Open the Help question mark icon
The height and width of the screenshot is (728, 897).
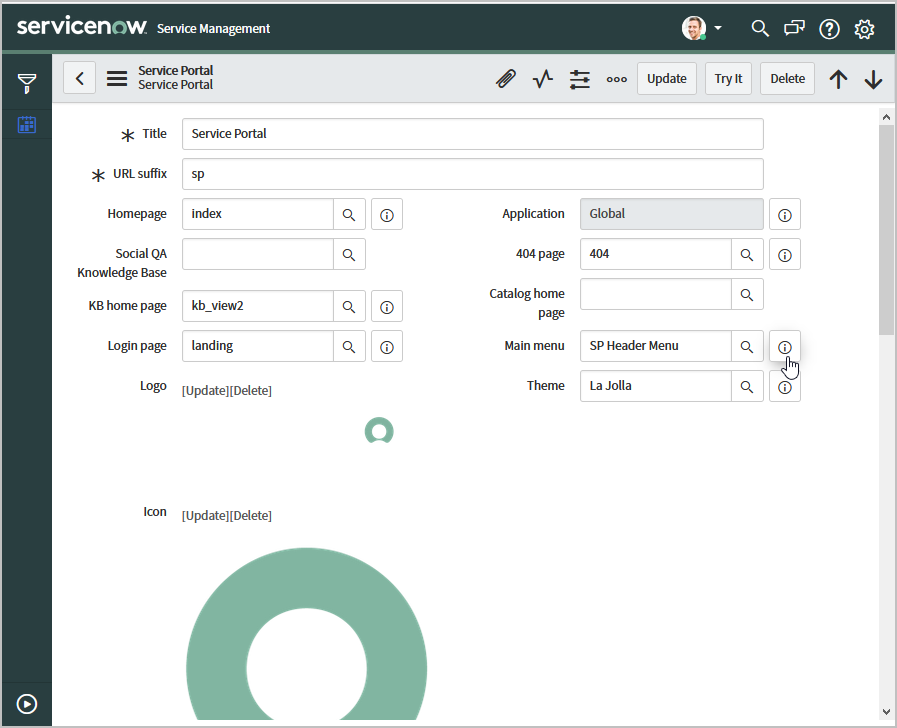829,29
